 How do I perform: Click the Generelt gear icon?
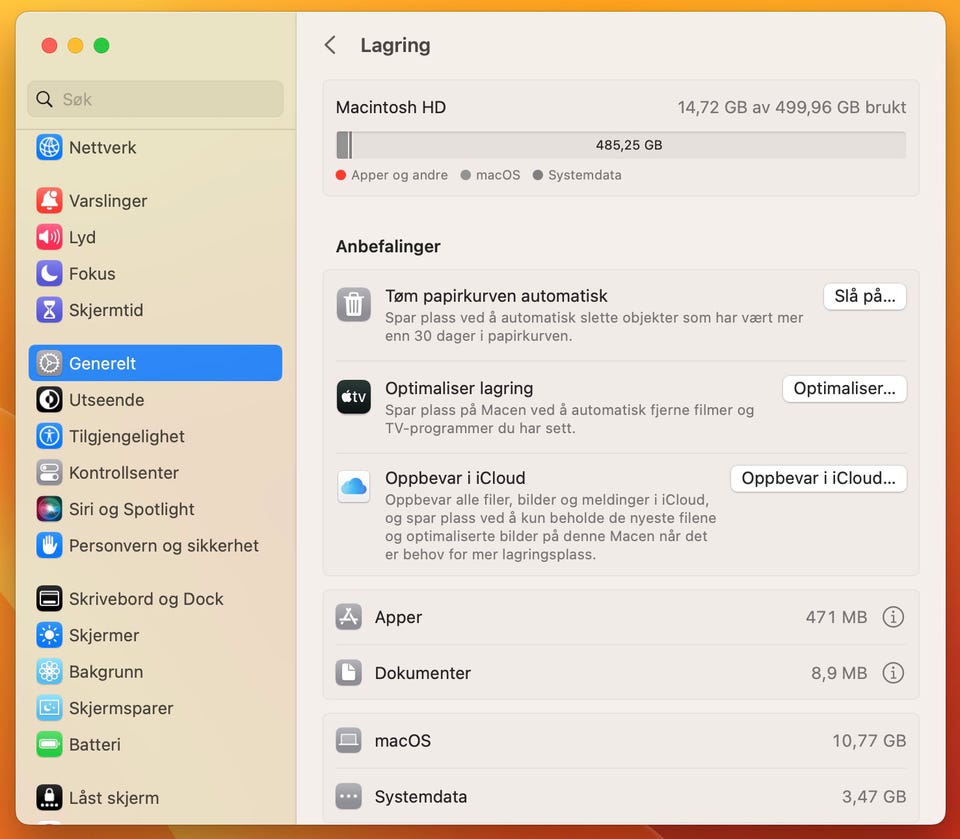pyautogui.click(x=49, y=363)
